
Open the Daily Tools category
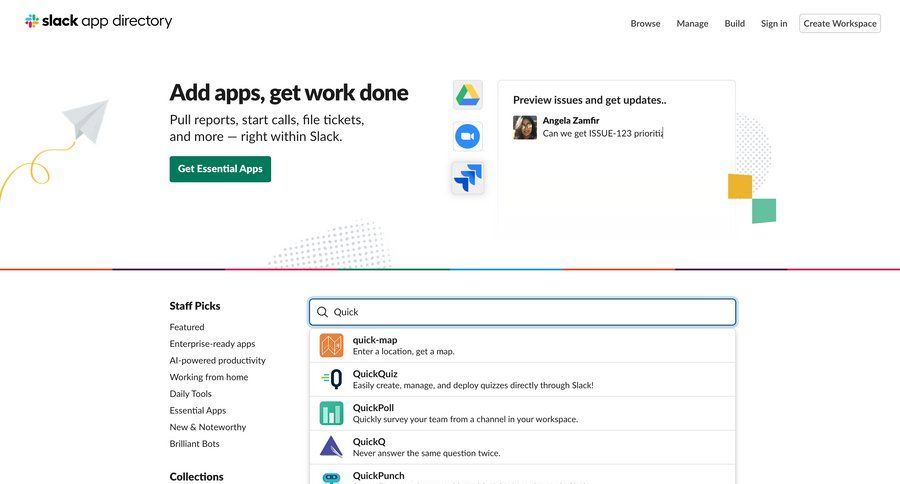click(191, 394)
